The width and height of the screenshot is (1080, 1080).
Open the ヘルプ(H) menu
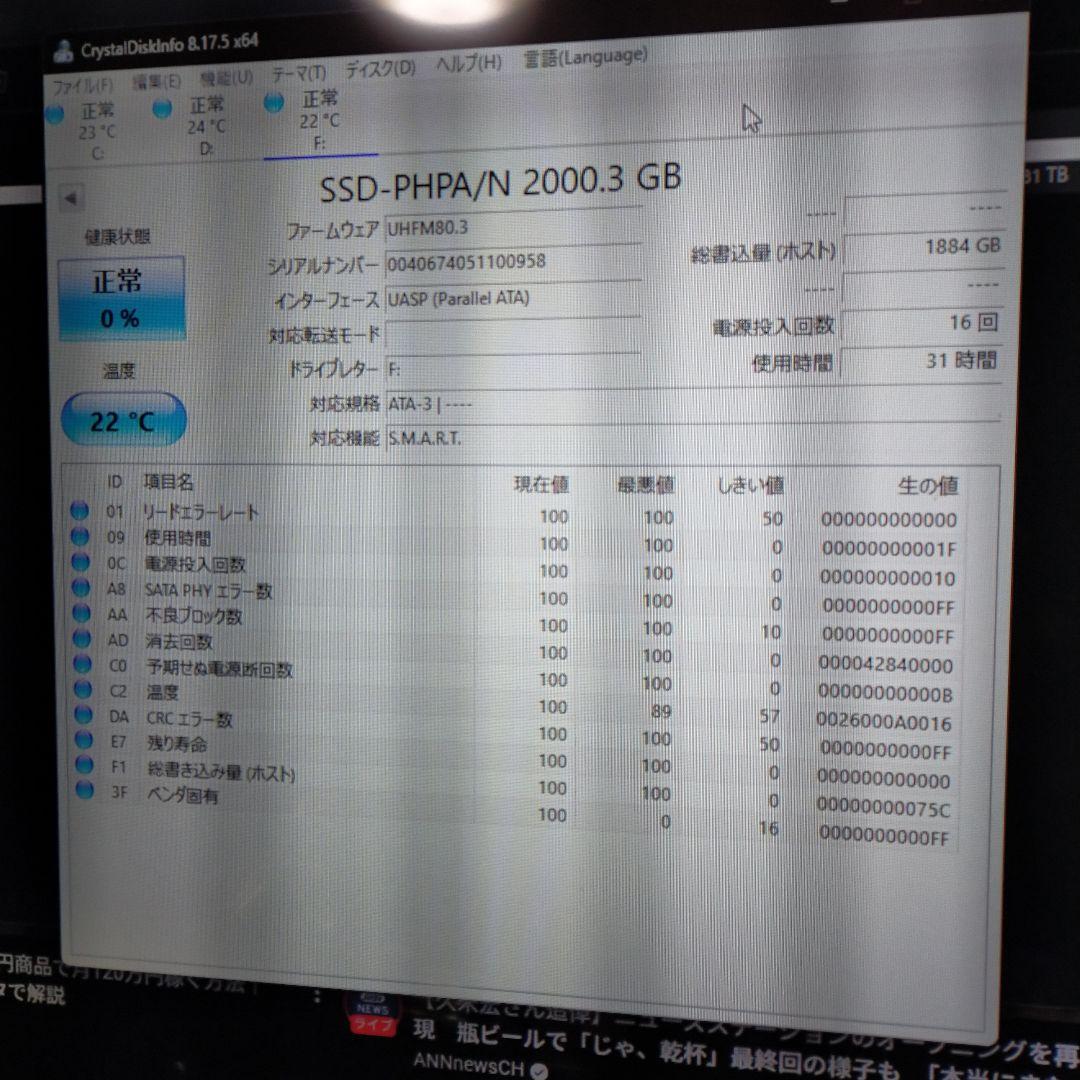(x=469, y=63)
